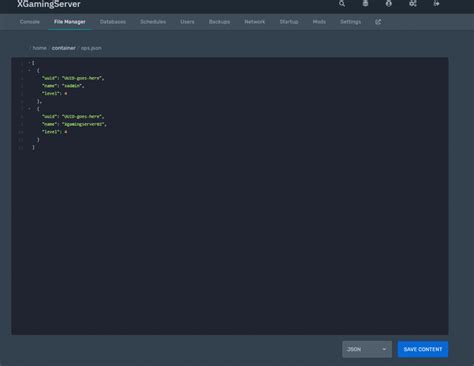The image size is (474, 366).
Task: Open the server list icon in header
Action: pos(365,4)
